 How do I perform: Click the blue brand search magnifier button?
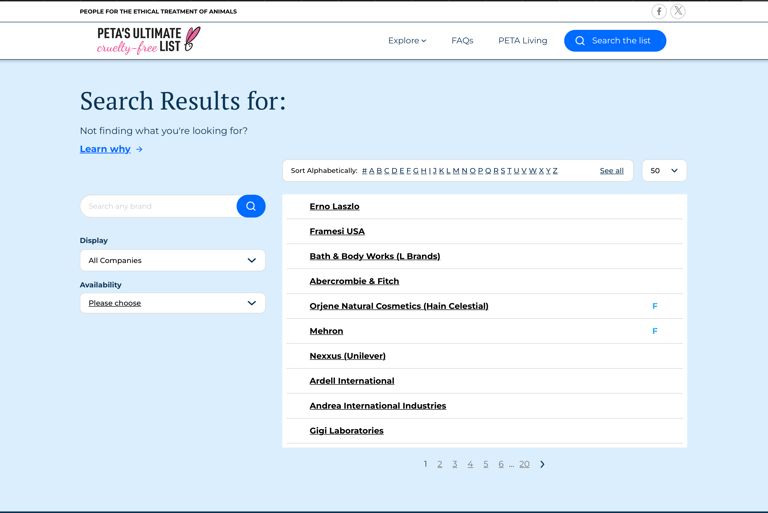(x=251, y=206)
